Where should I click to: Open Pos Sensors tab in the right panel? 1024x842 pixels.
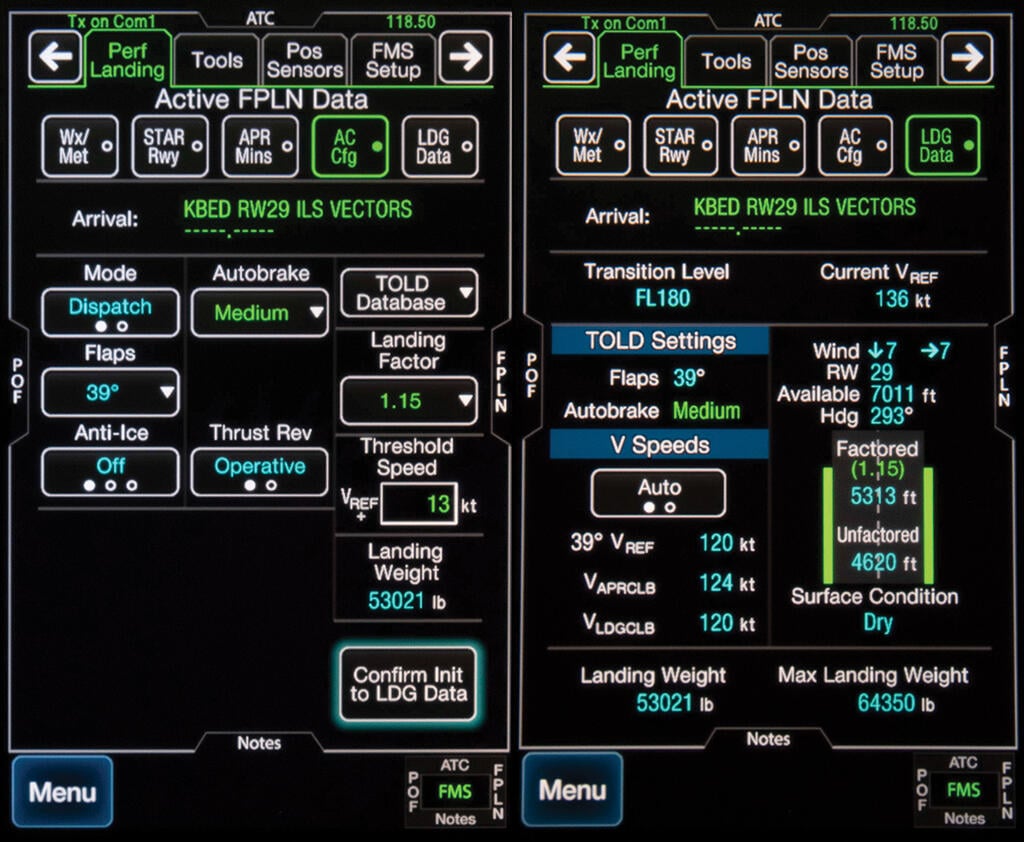(x=810, y=60)
